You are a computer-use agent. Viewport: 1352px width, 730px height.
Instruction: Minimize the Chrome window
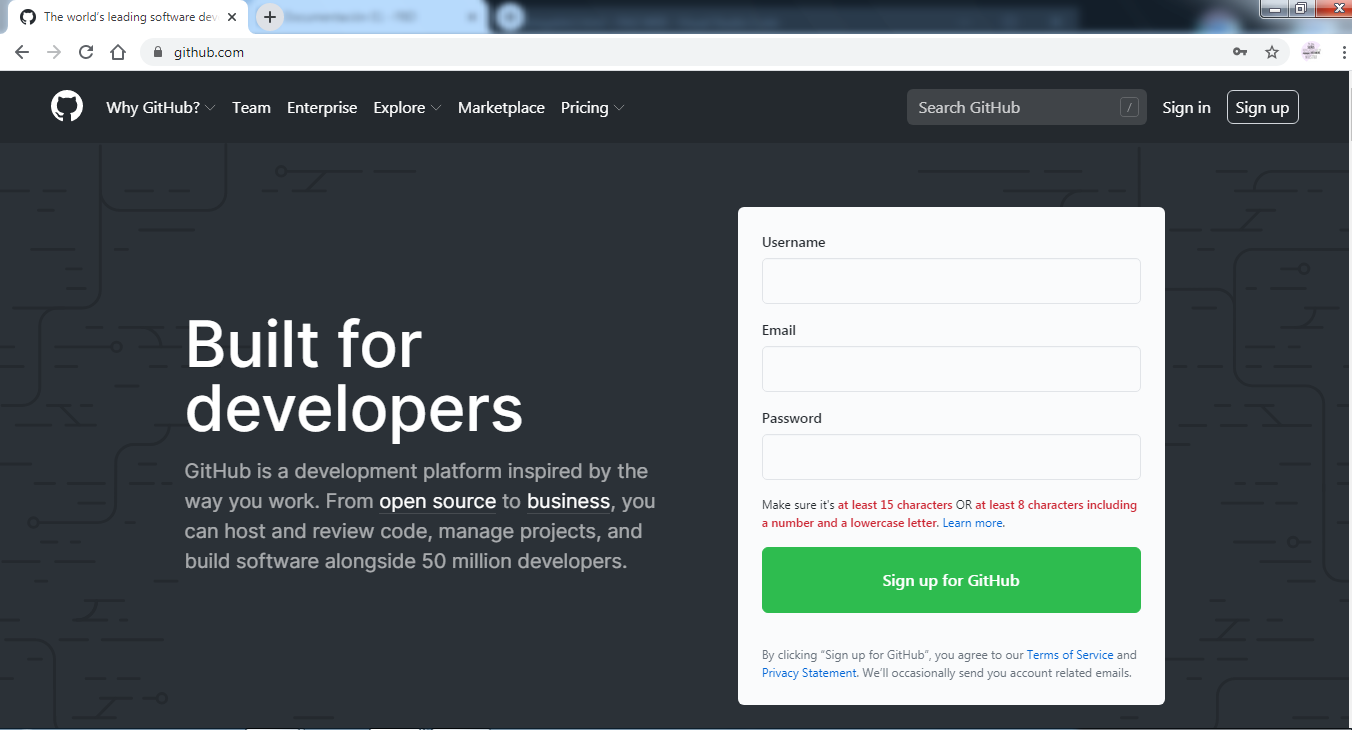[1274, 8]
